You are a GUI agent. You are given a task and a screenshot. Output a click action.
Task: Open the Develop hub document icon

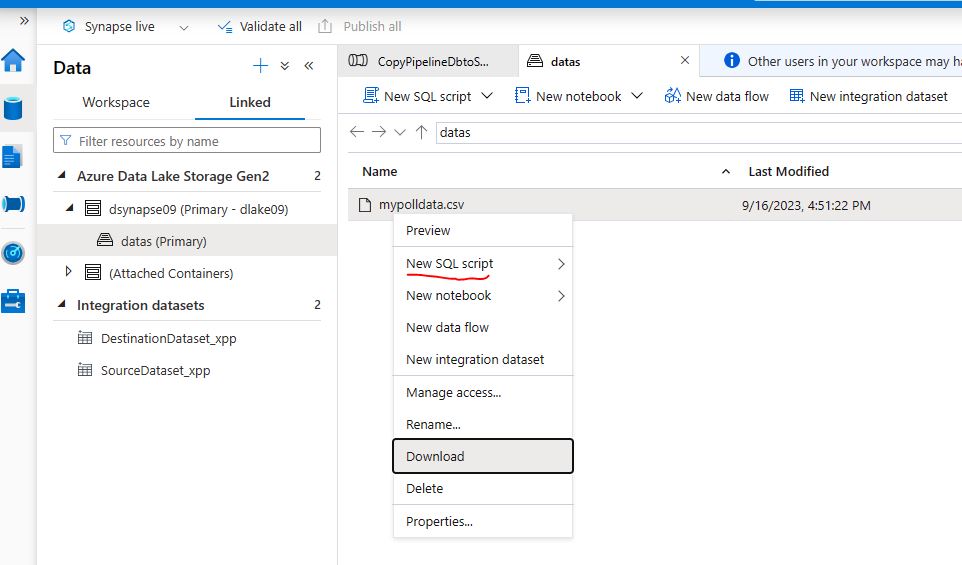click(13, 156)
